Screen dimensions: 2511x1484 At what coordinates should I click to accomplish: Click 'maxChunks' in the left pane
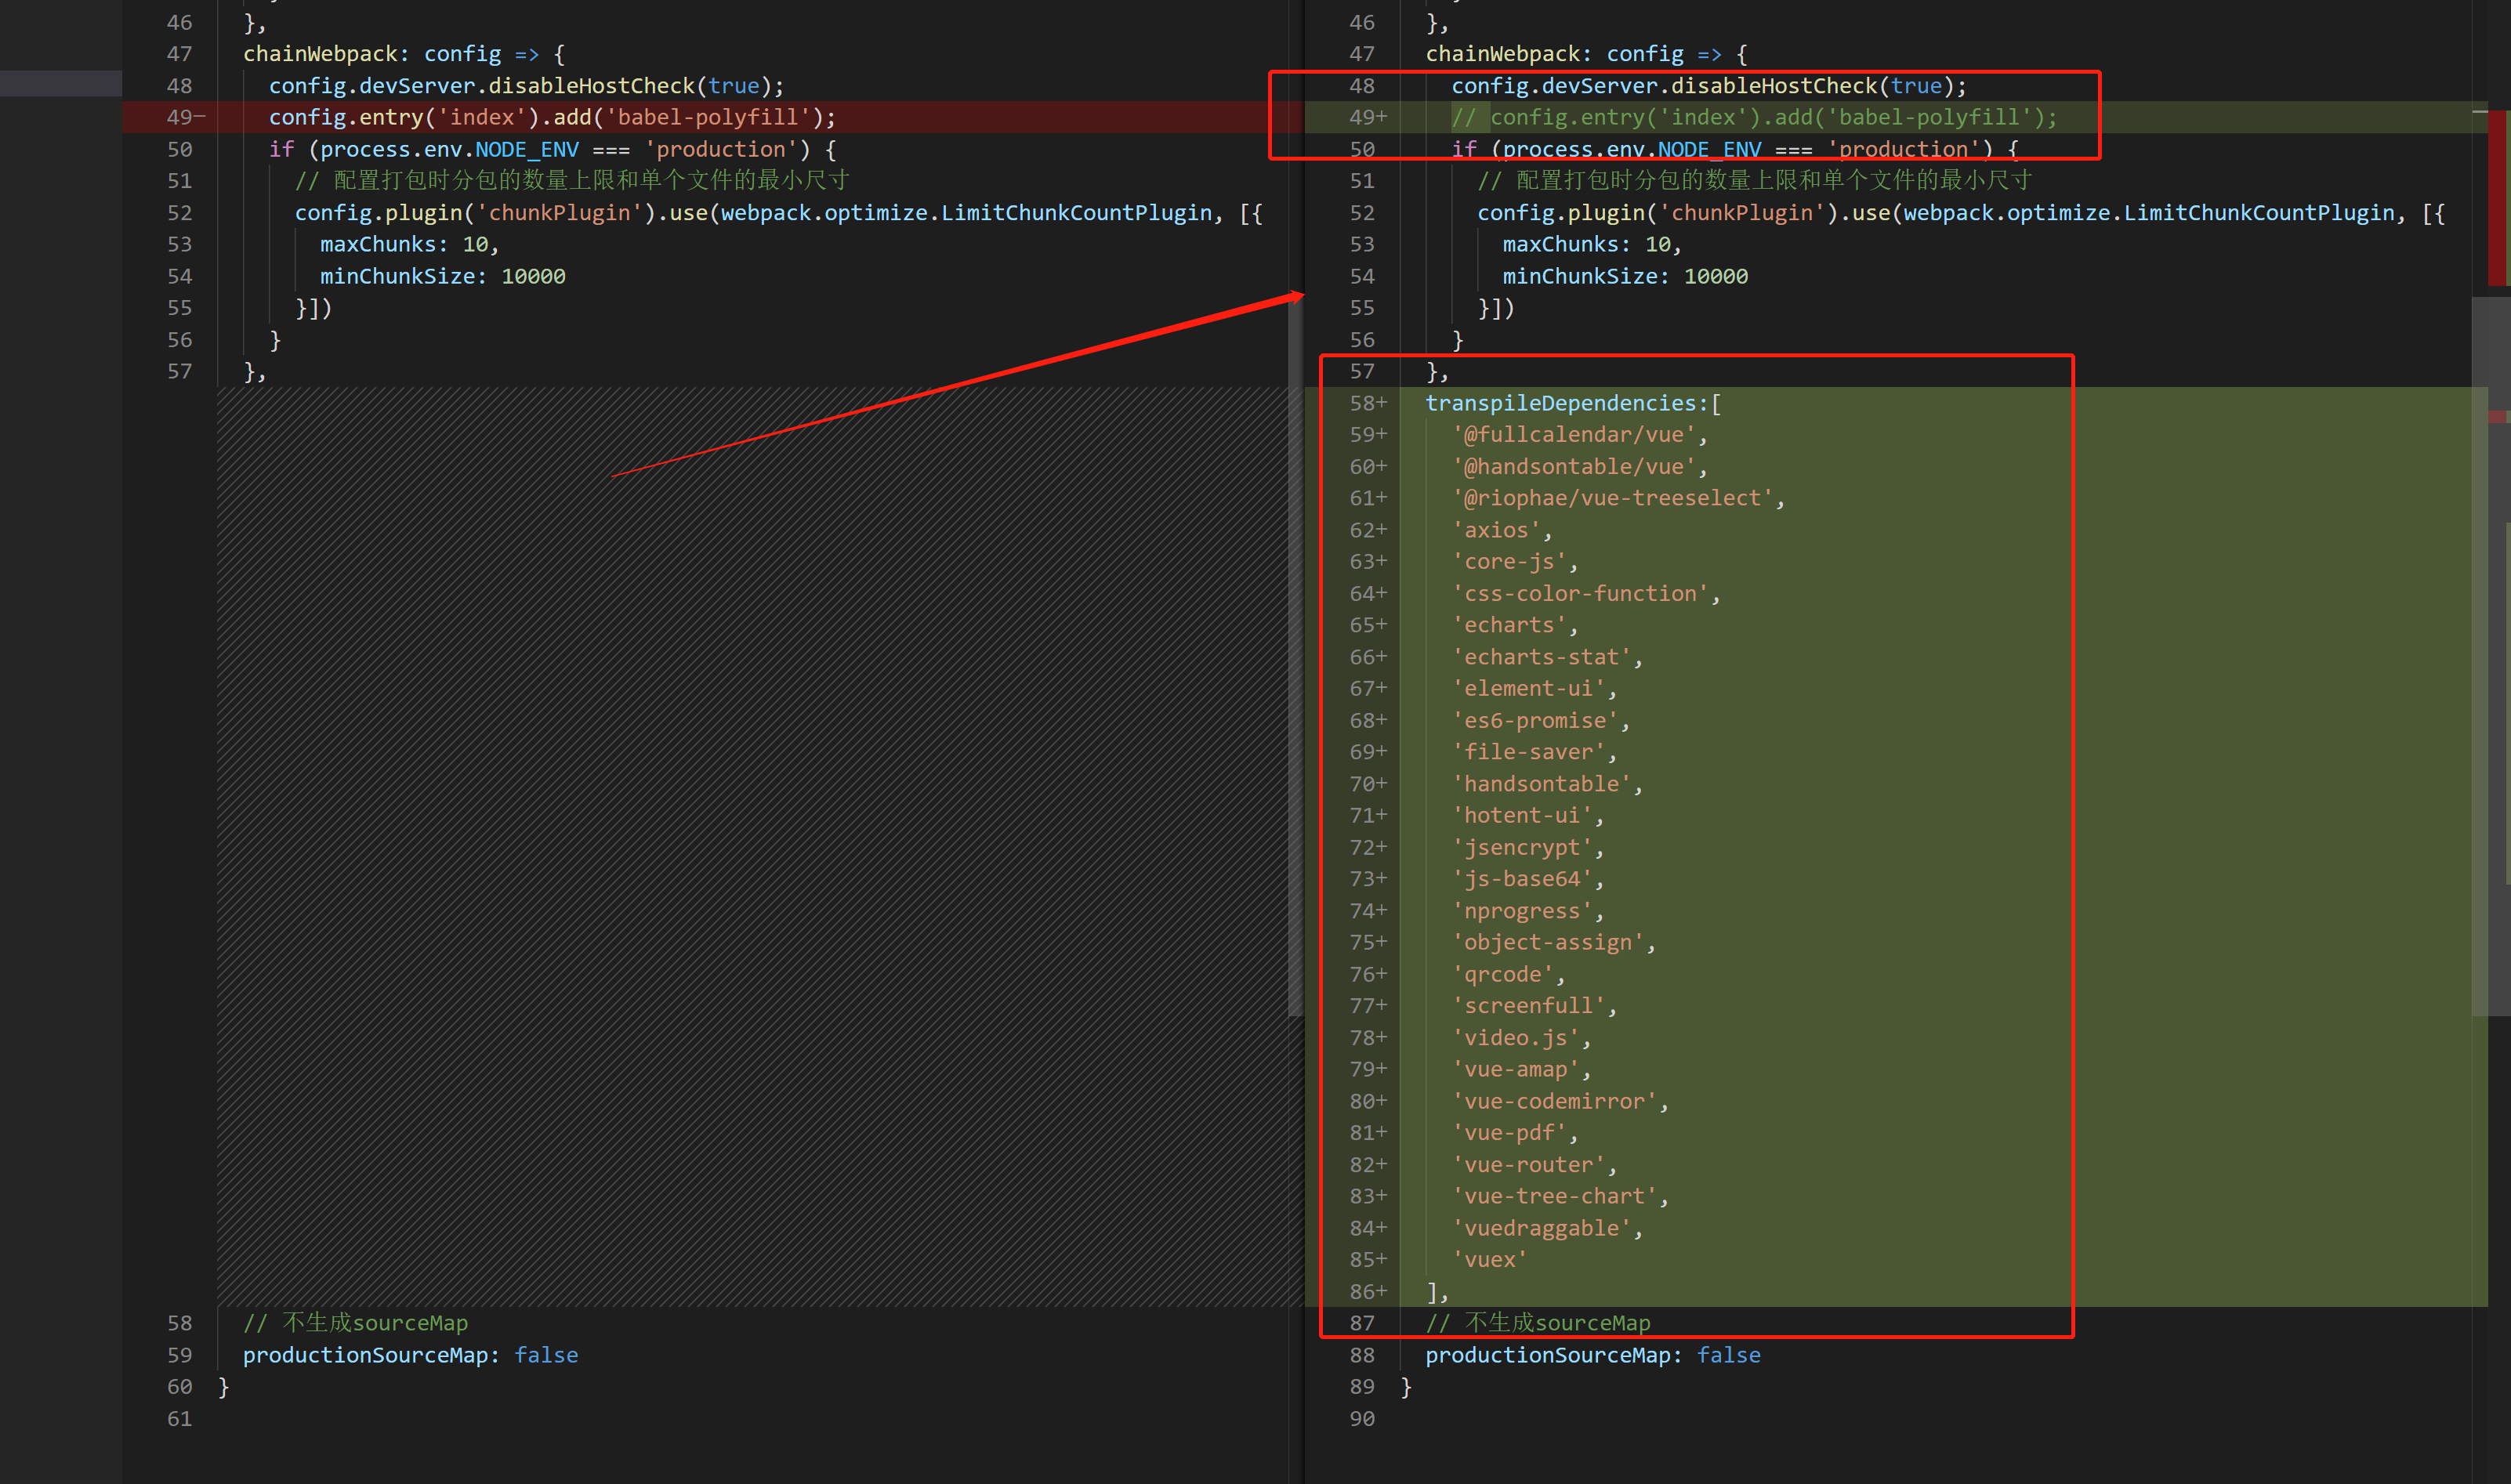(x=377, y=245)
